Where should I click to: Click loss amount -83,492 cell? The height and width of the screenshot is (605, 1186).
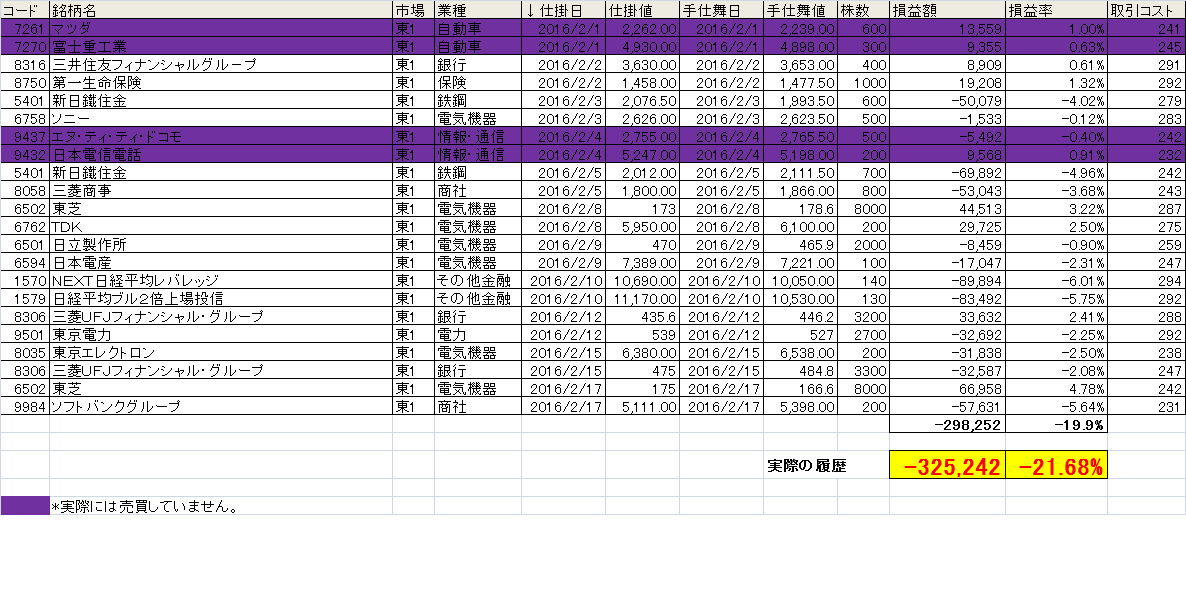947,299
